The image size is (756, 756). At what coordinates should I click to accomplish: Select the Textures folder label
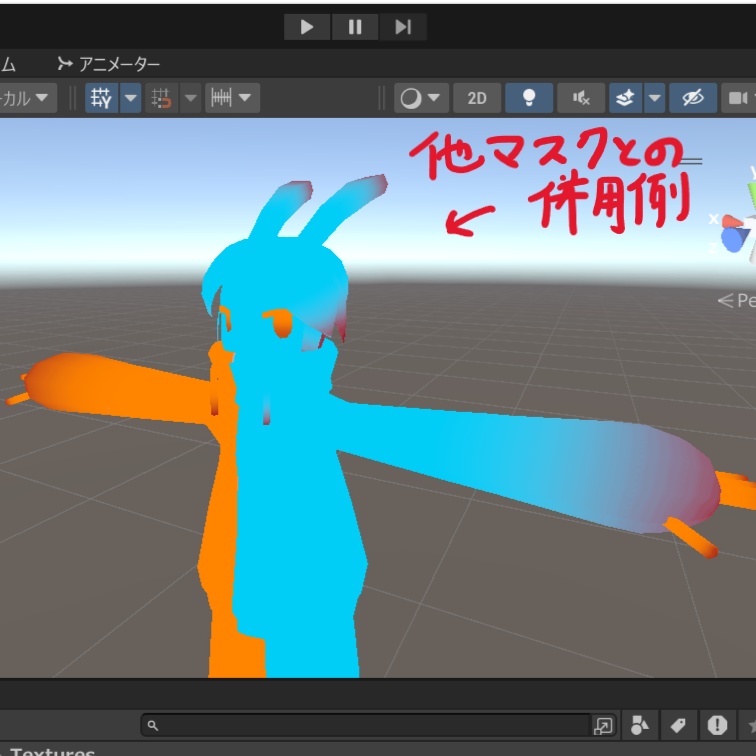52,751
